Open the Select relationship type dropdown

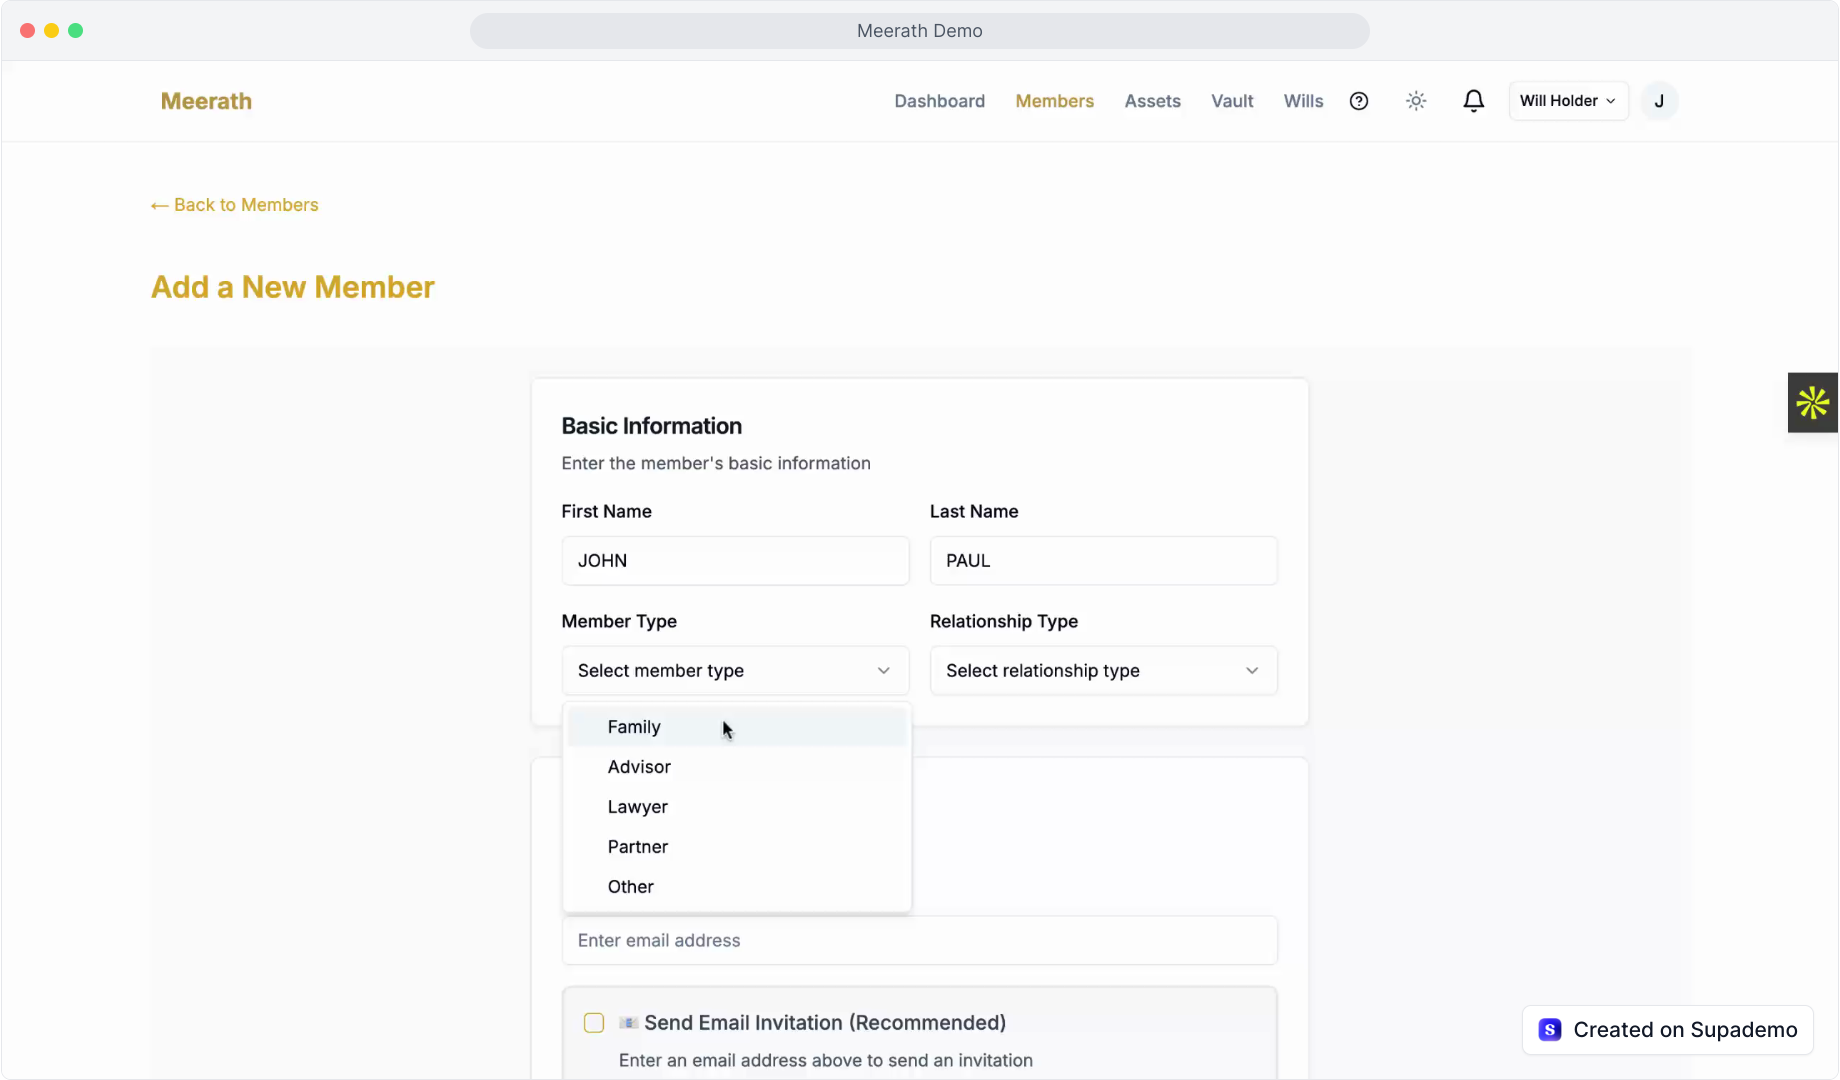point(1103,671)
